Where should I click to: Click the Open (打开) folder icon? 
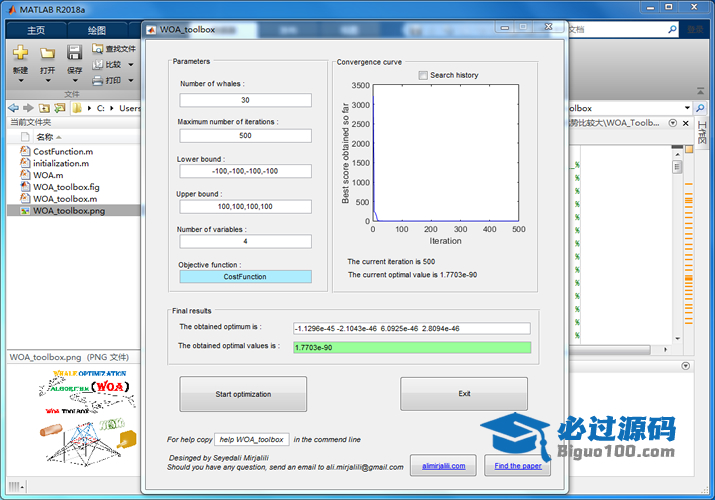coord(47,53)
